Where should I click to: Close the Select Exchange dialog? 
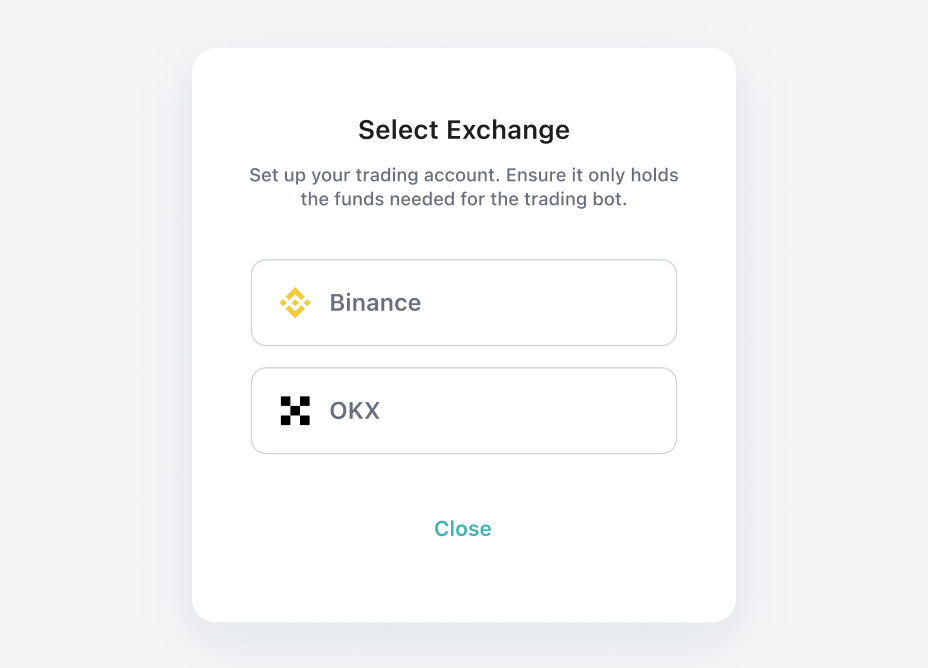point(463,529)
